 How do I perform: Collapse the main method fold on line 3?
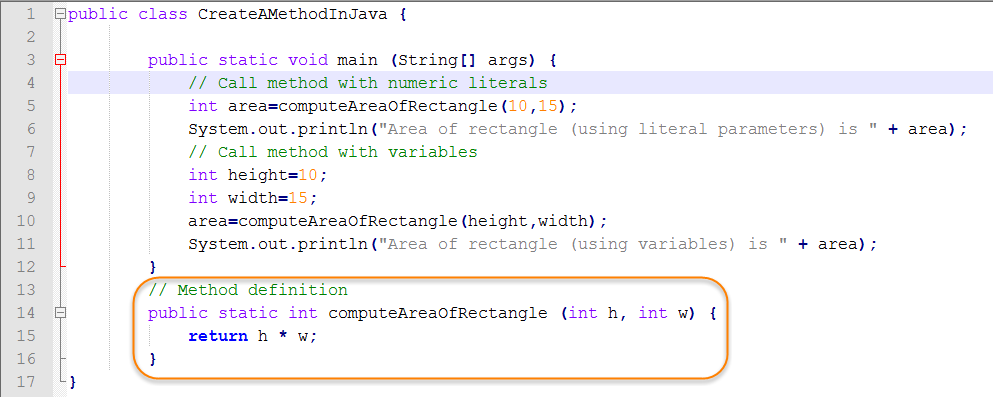60,60
